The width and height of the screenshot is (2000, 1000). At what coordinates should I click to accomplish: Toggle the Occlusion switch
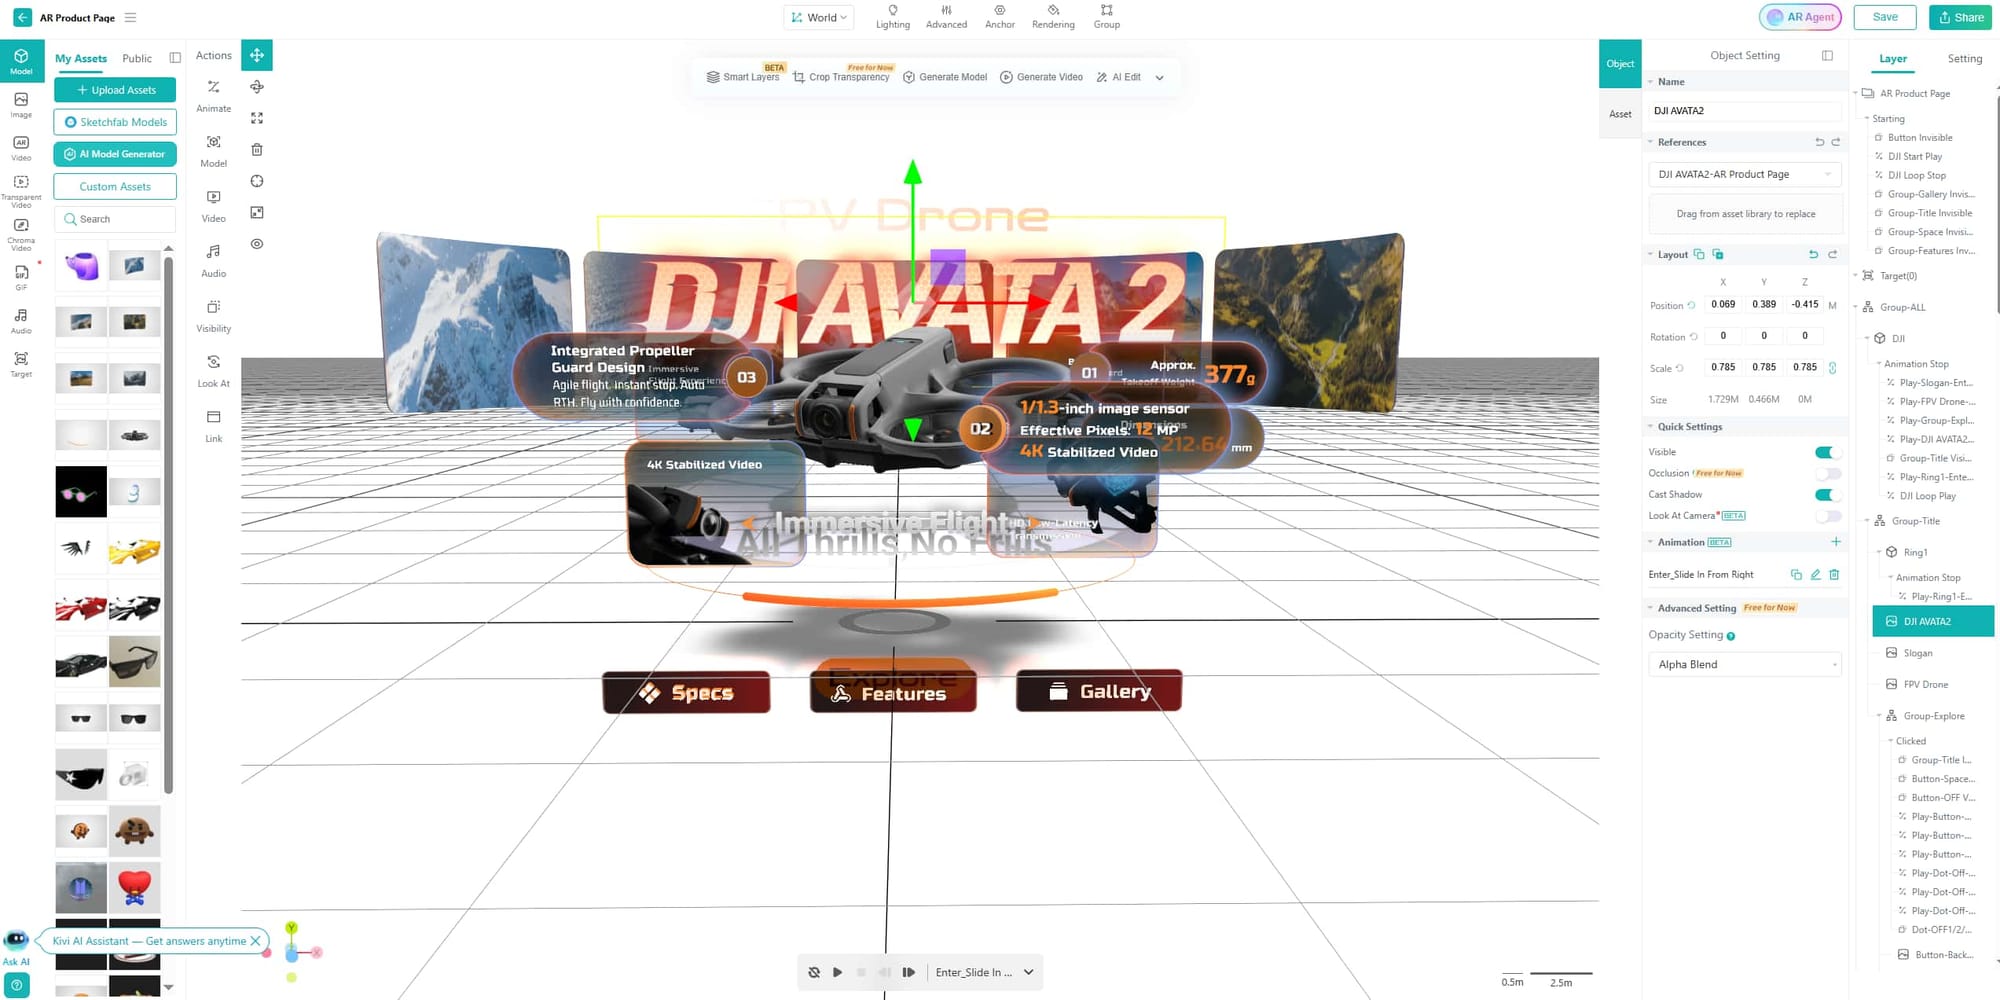point(1827,473)
